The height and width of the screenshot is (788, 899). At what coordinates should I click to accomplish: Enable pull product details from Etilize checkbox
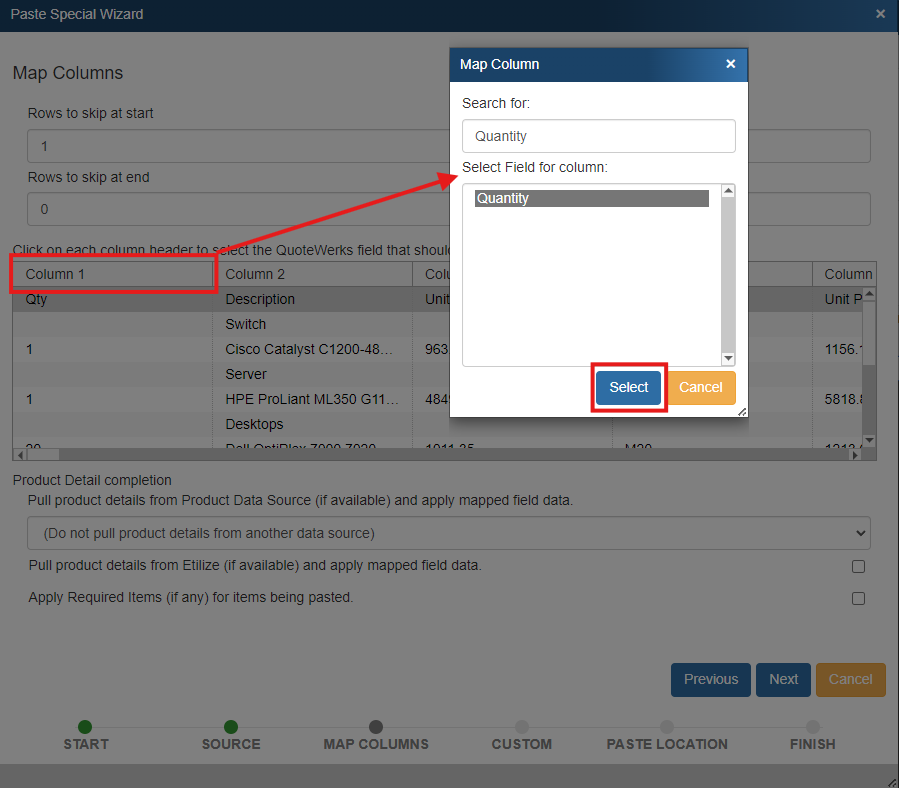[858, 566]
